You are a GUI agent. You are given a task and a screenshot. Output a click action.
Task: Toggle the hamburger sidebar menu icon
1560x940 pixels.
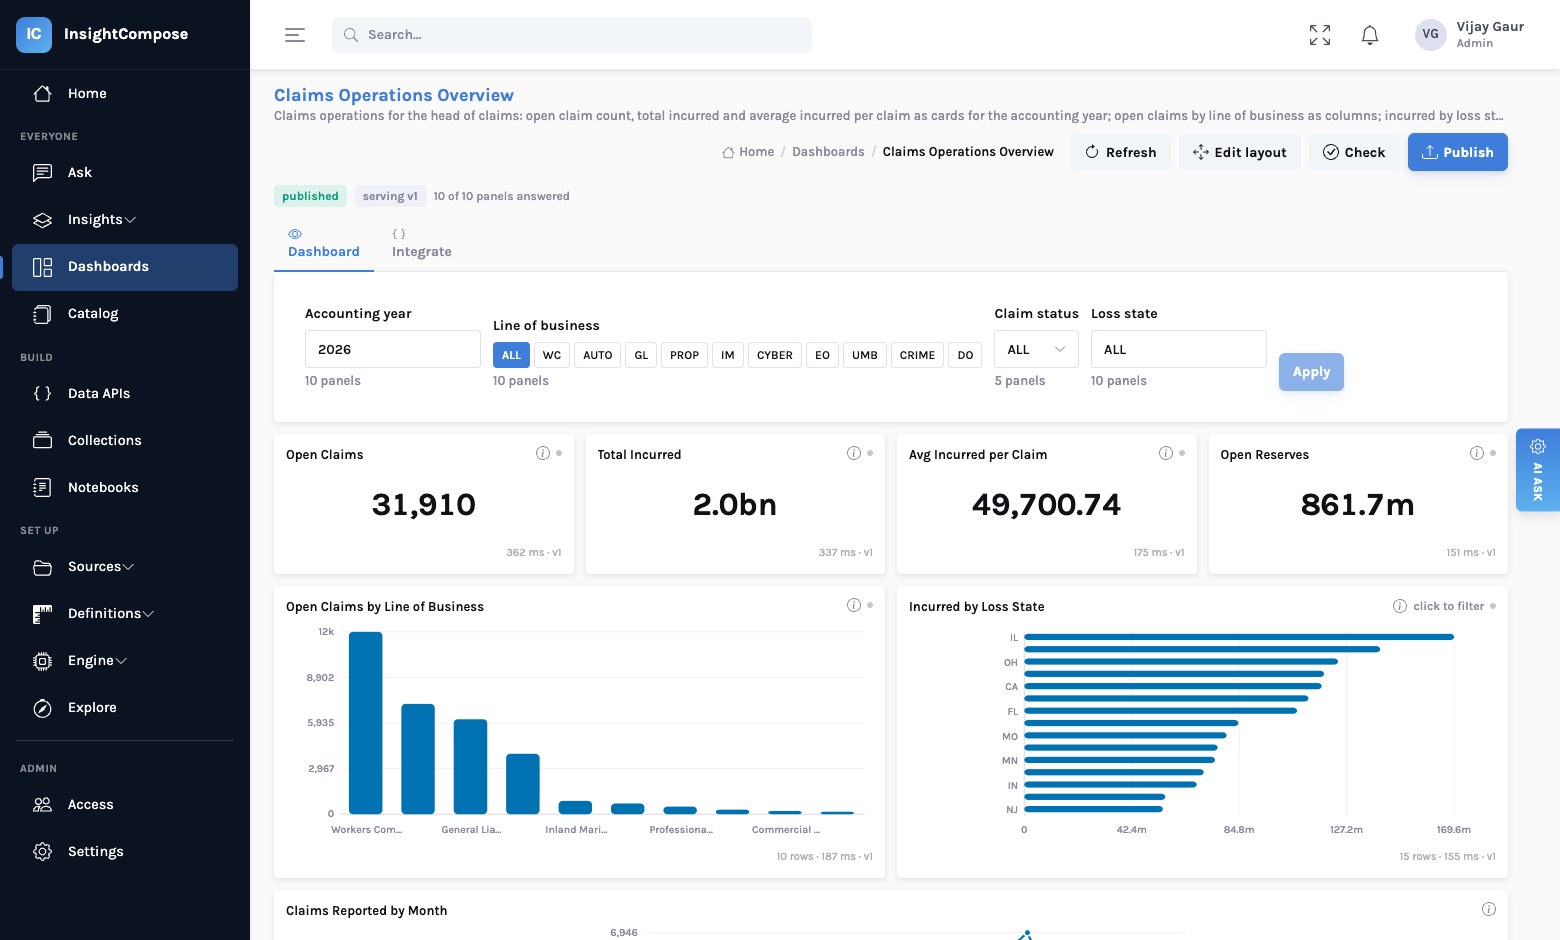coord(295,35)
